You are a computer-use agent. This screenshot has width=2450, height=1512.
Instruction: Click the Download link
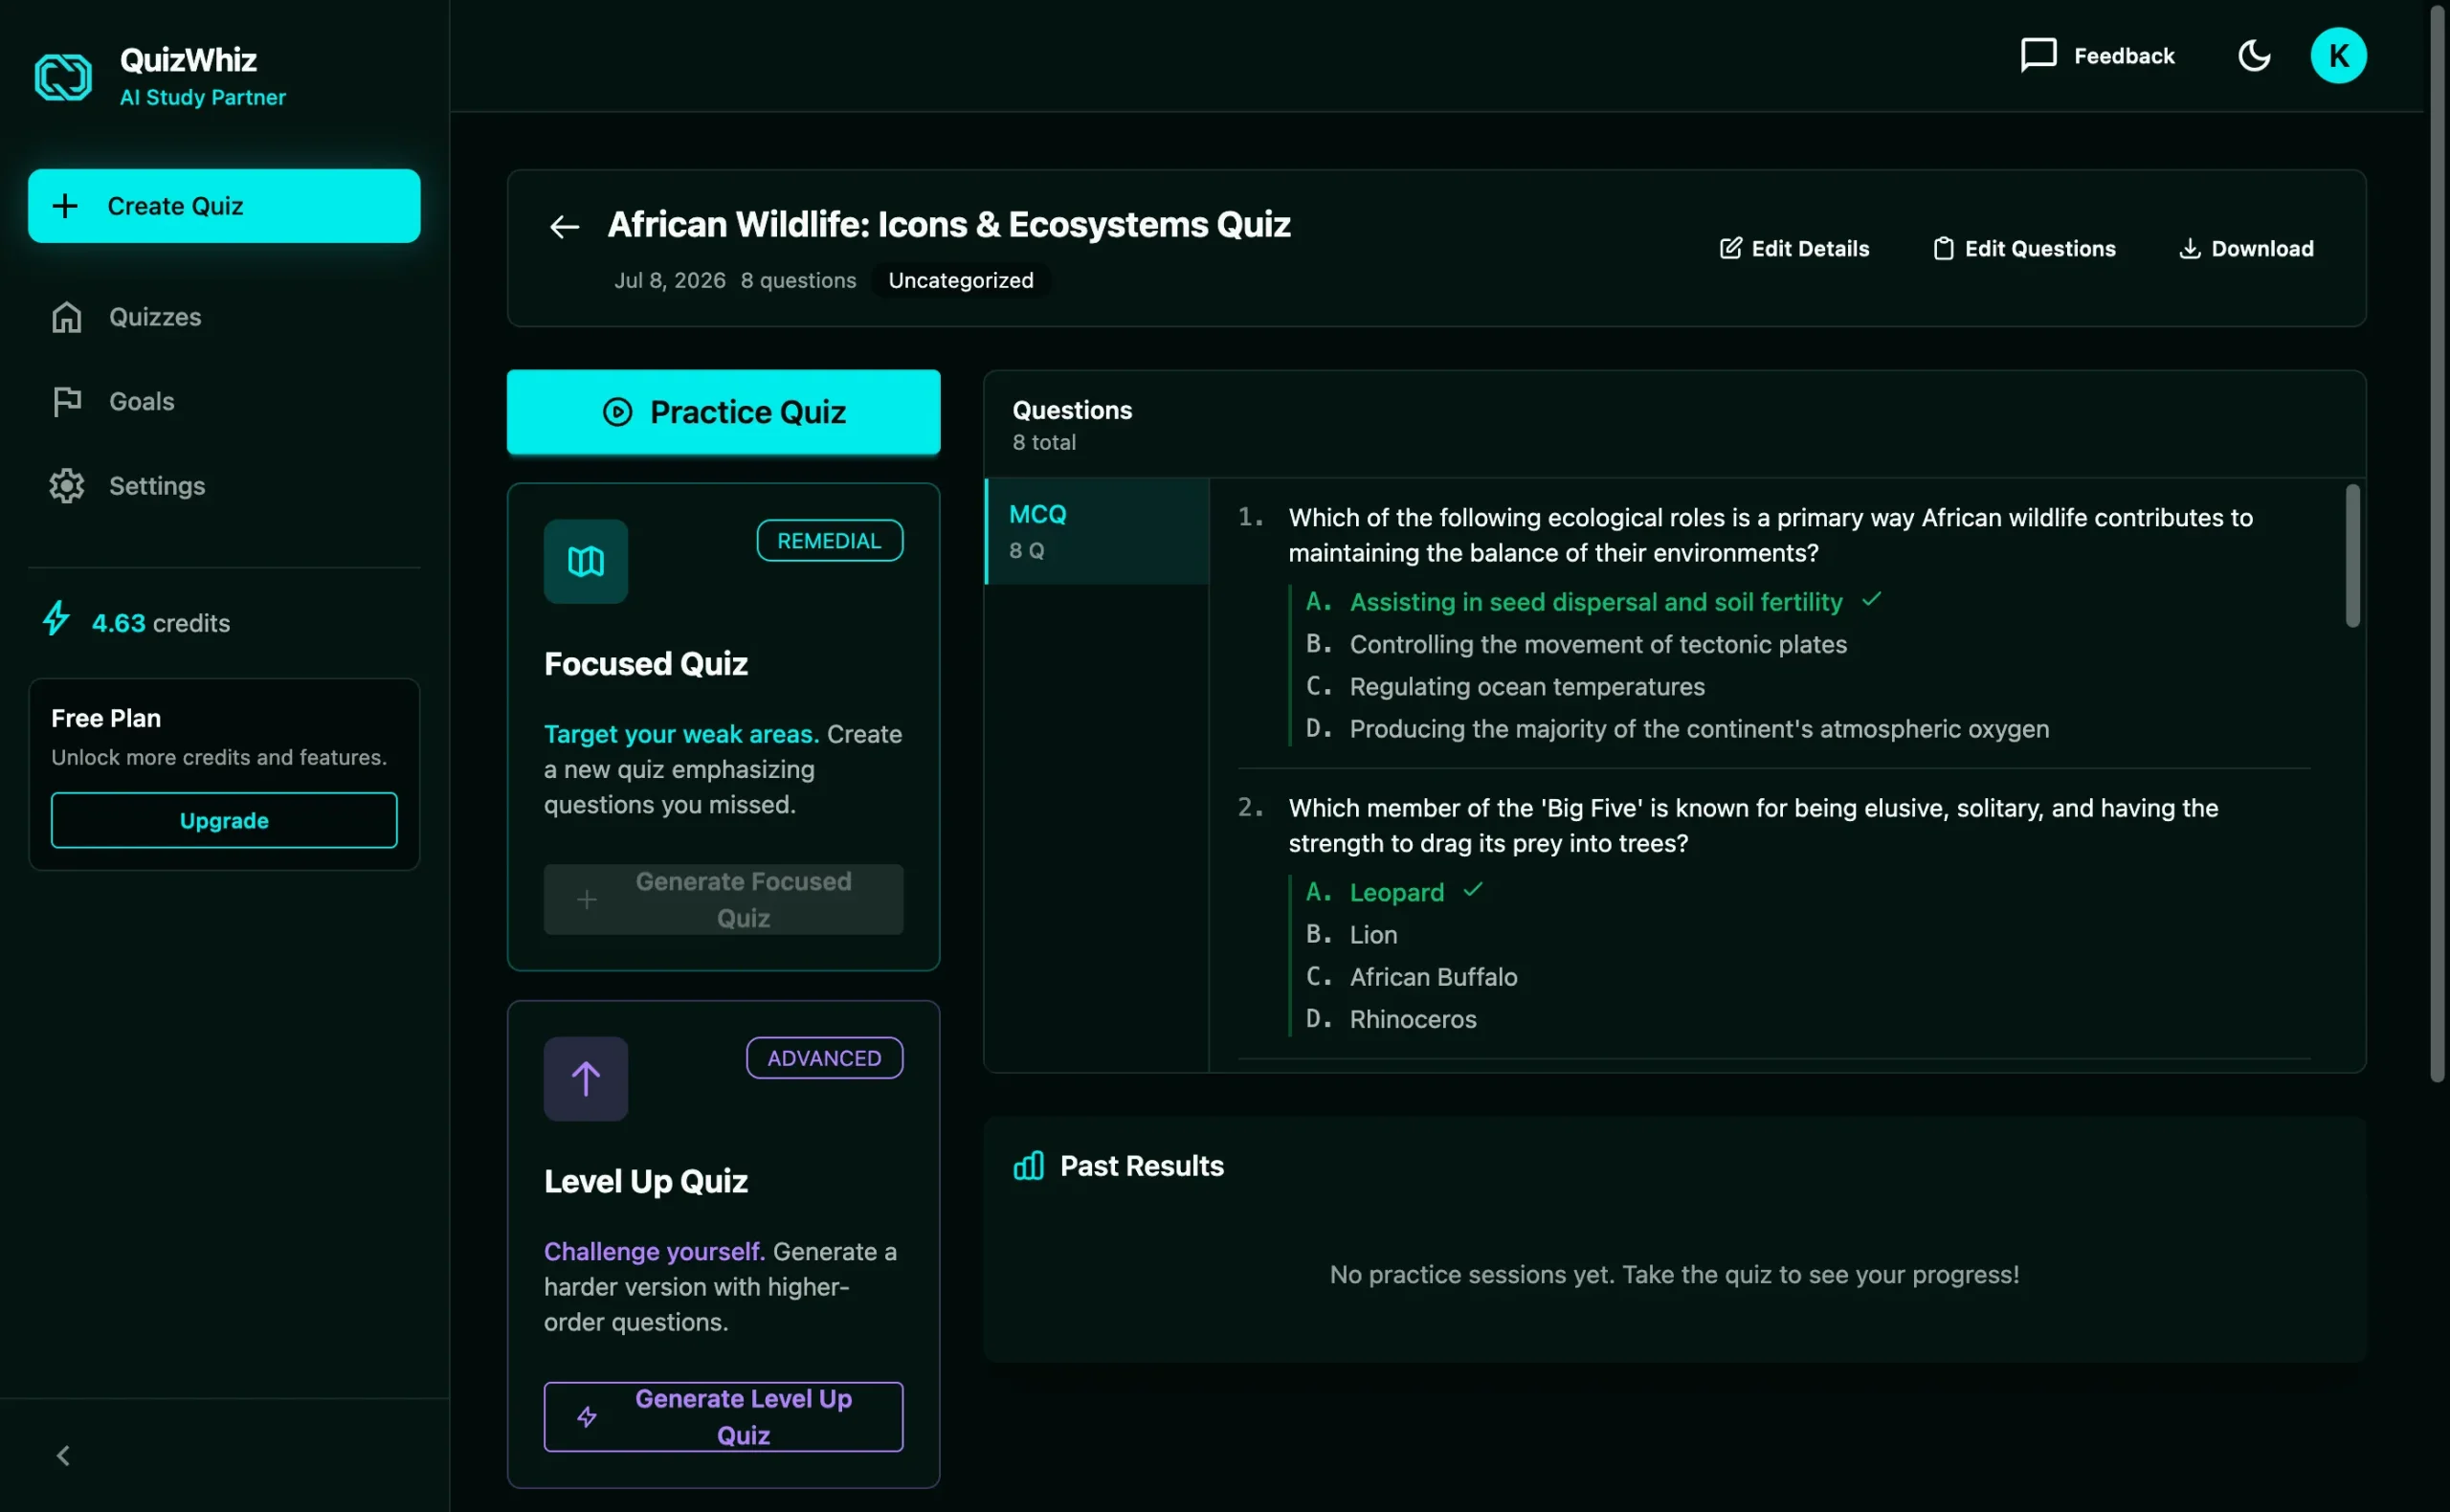click(2245, 248)
